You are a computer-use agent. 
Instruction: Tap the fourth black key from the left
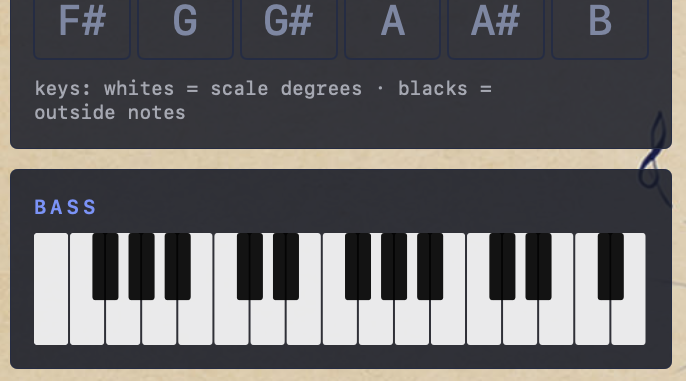pyautogui.click(x=250, y=266)
